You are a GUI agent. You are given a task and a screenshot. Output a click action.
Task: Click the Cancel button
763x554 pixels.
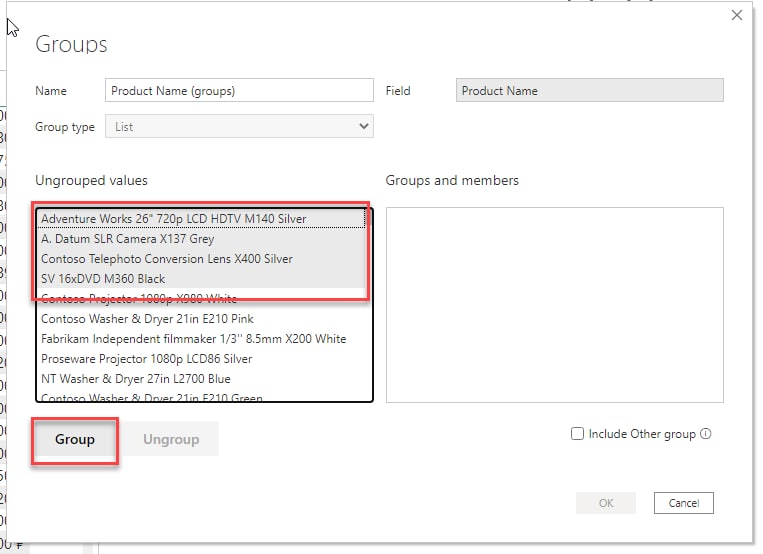coord(684,503)
